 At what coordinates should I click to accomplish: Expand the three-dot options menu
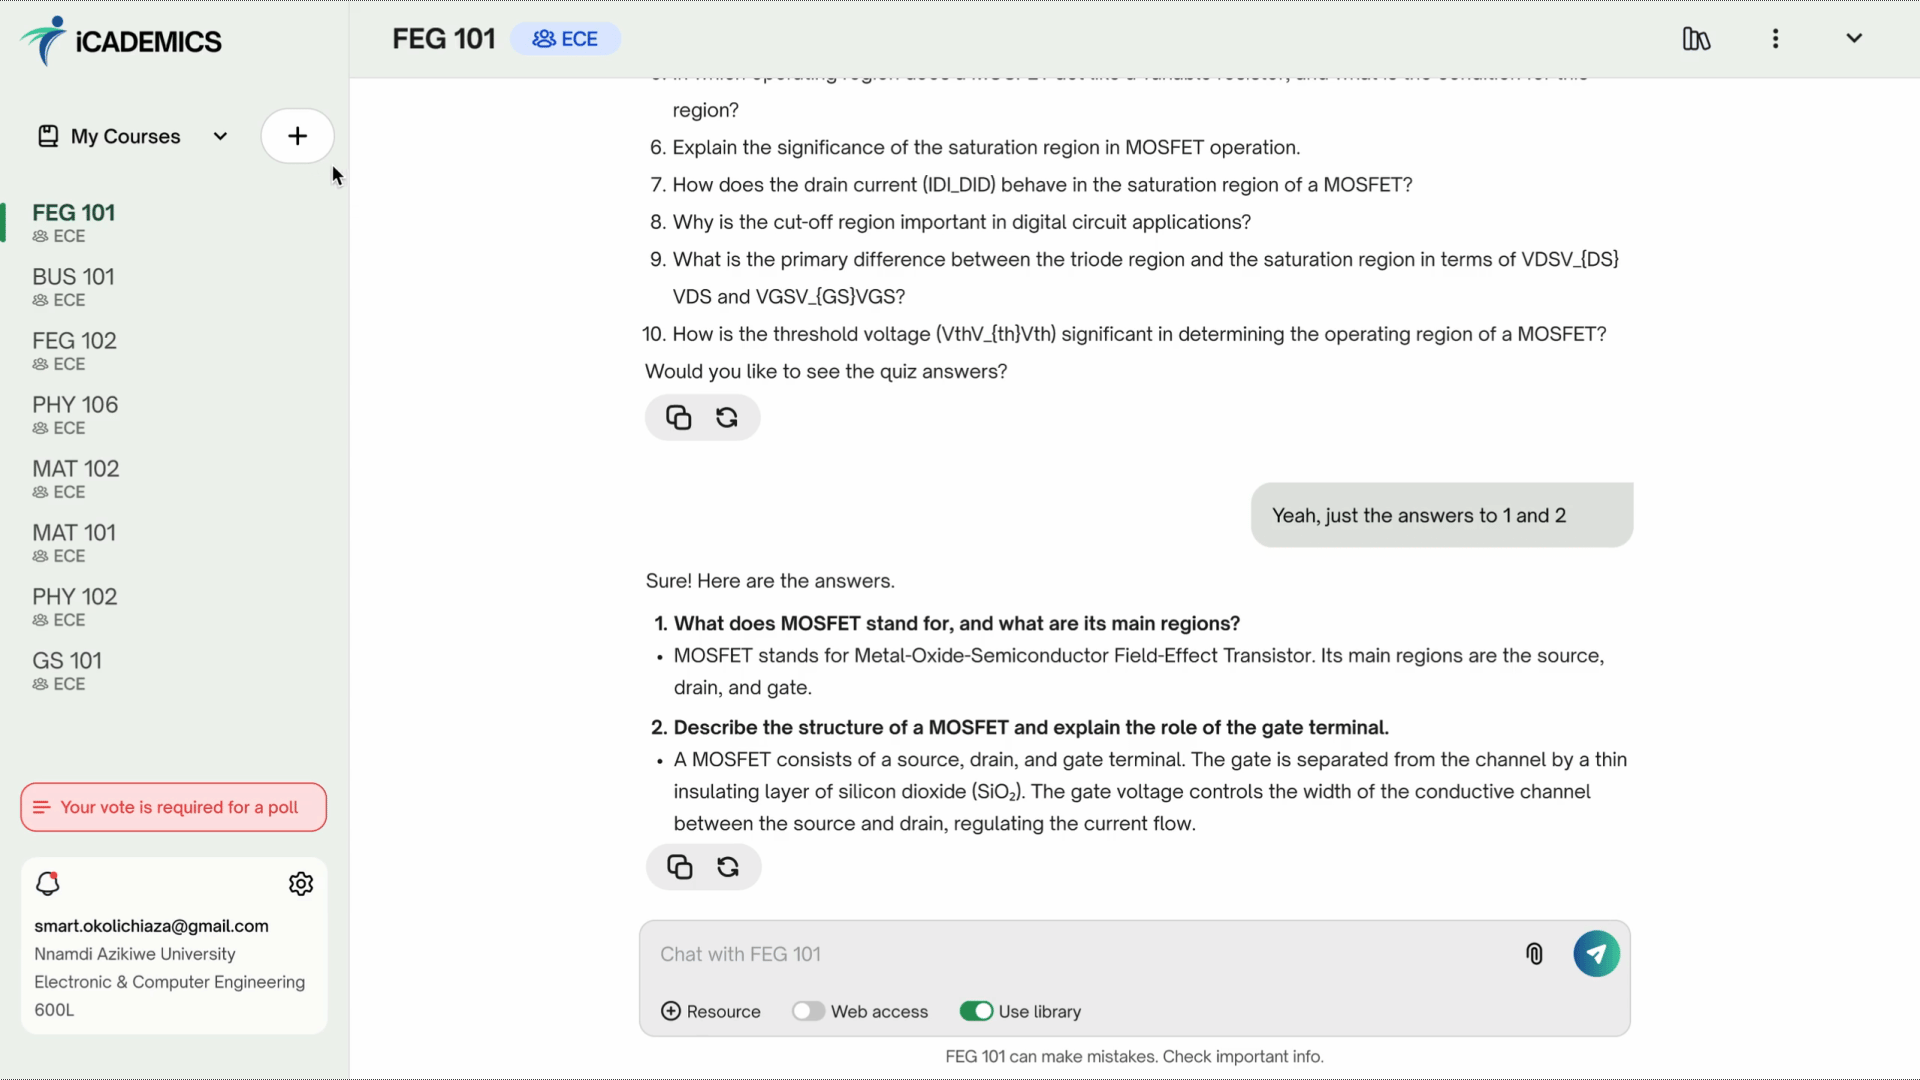1775,38
